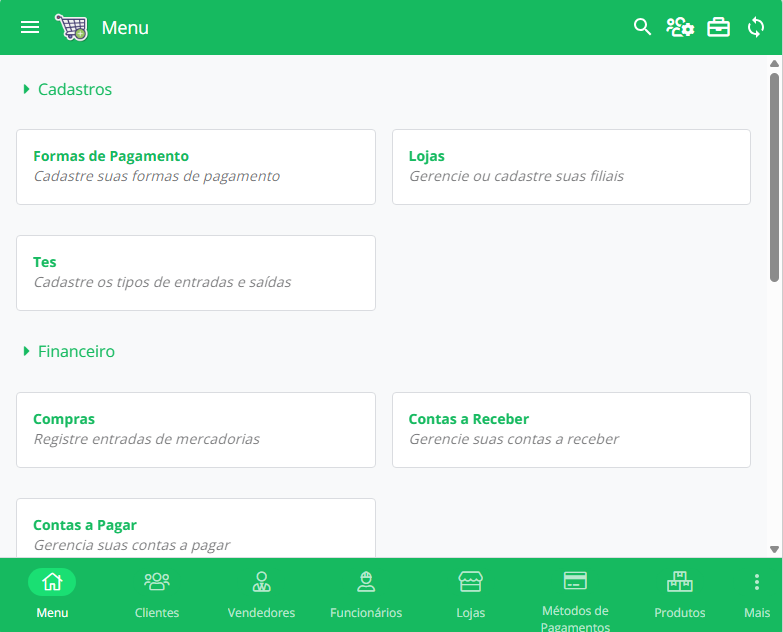The image size is (783, 632).
Task: Click the Financeiro section heading text
Action: click(x=76, y=351)
